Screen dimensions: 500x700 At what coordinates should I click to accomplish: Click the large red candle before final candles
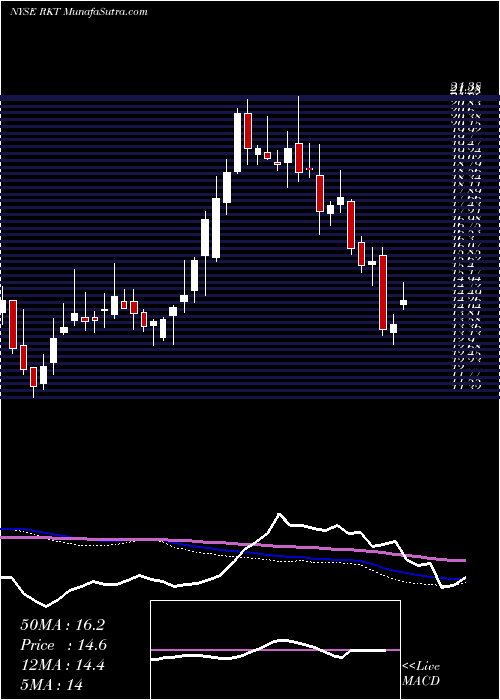click(383, 292)
